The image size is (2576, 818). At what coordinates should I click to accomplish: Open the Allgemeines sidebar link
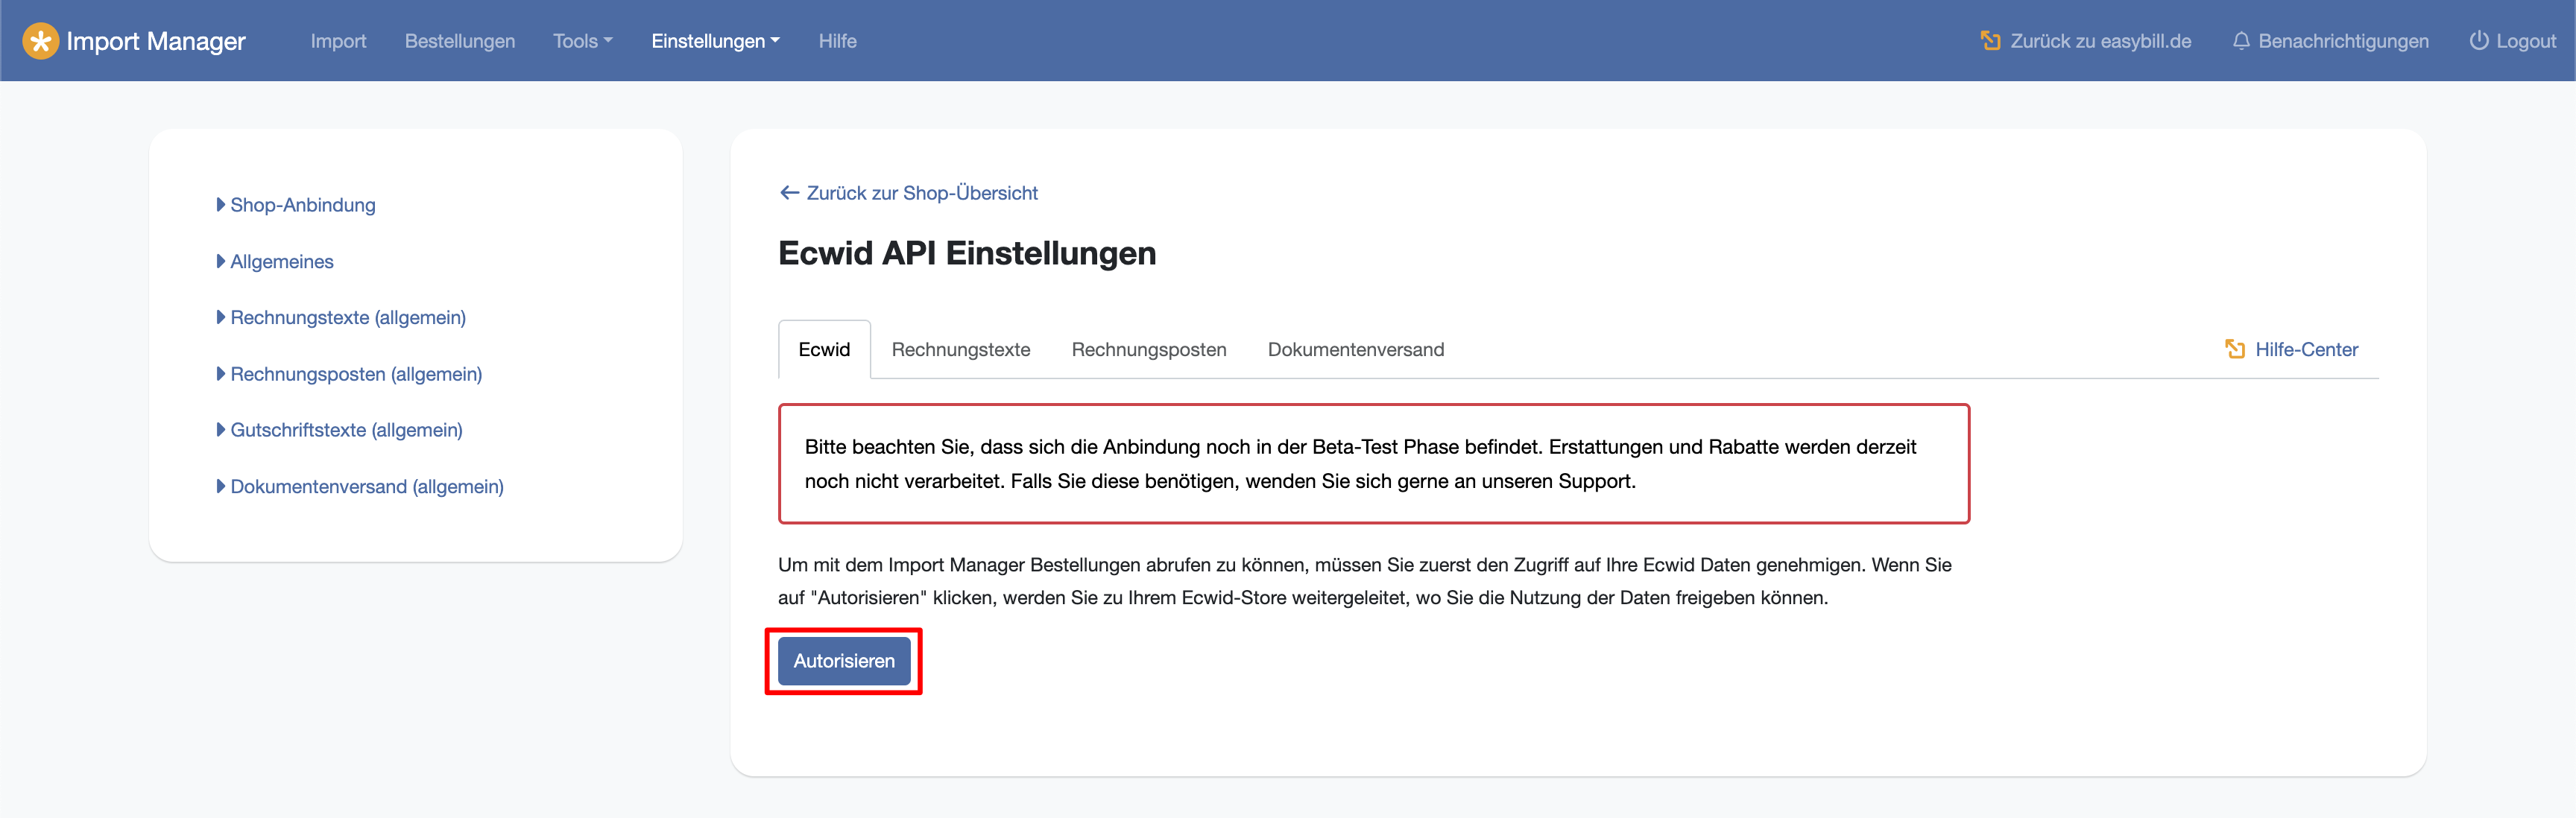(x=282, y=261)
